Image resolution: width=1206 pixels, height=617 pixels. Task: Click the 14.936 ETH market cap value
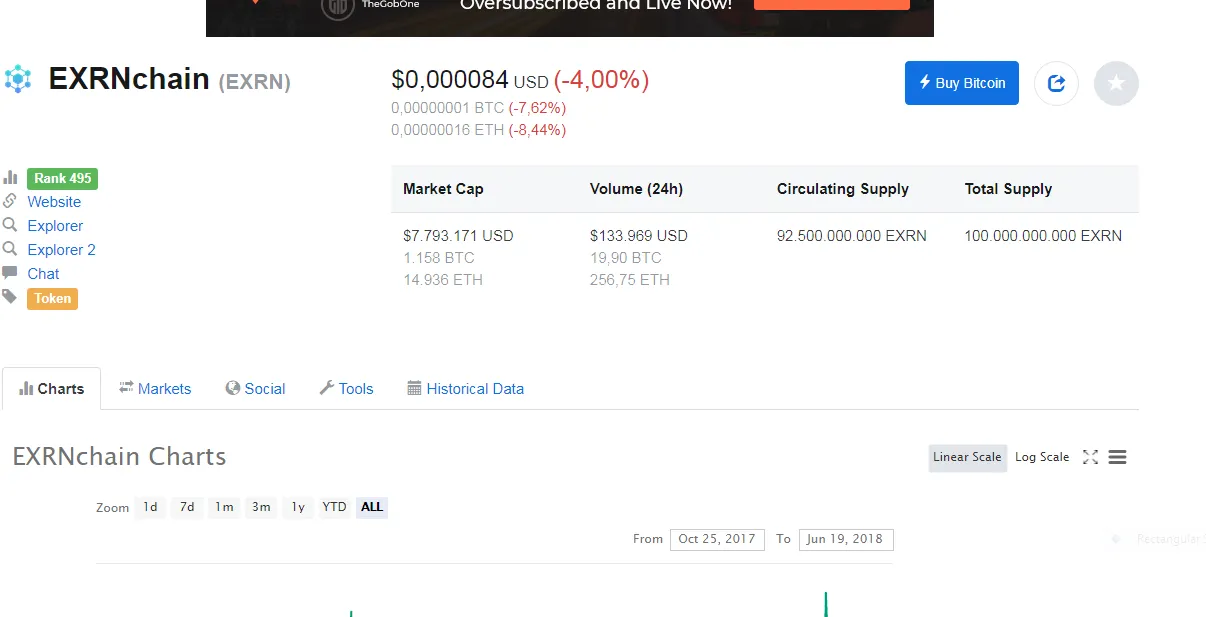coord(443,280)
